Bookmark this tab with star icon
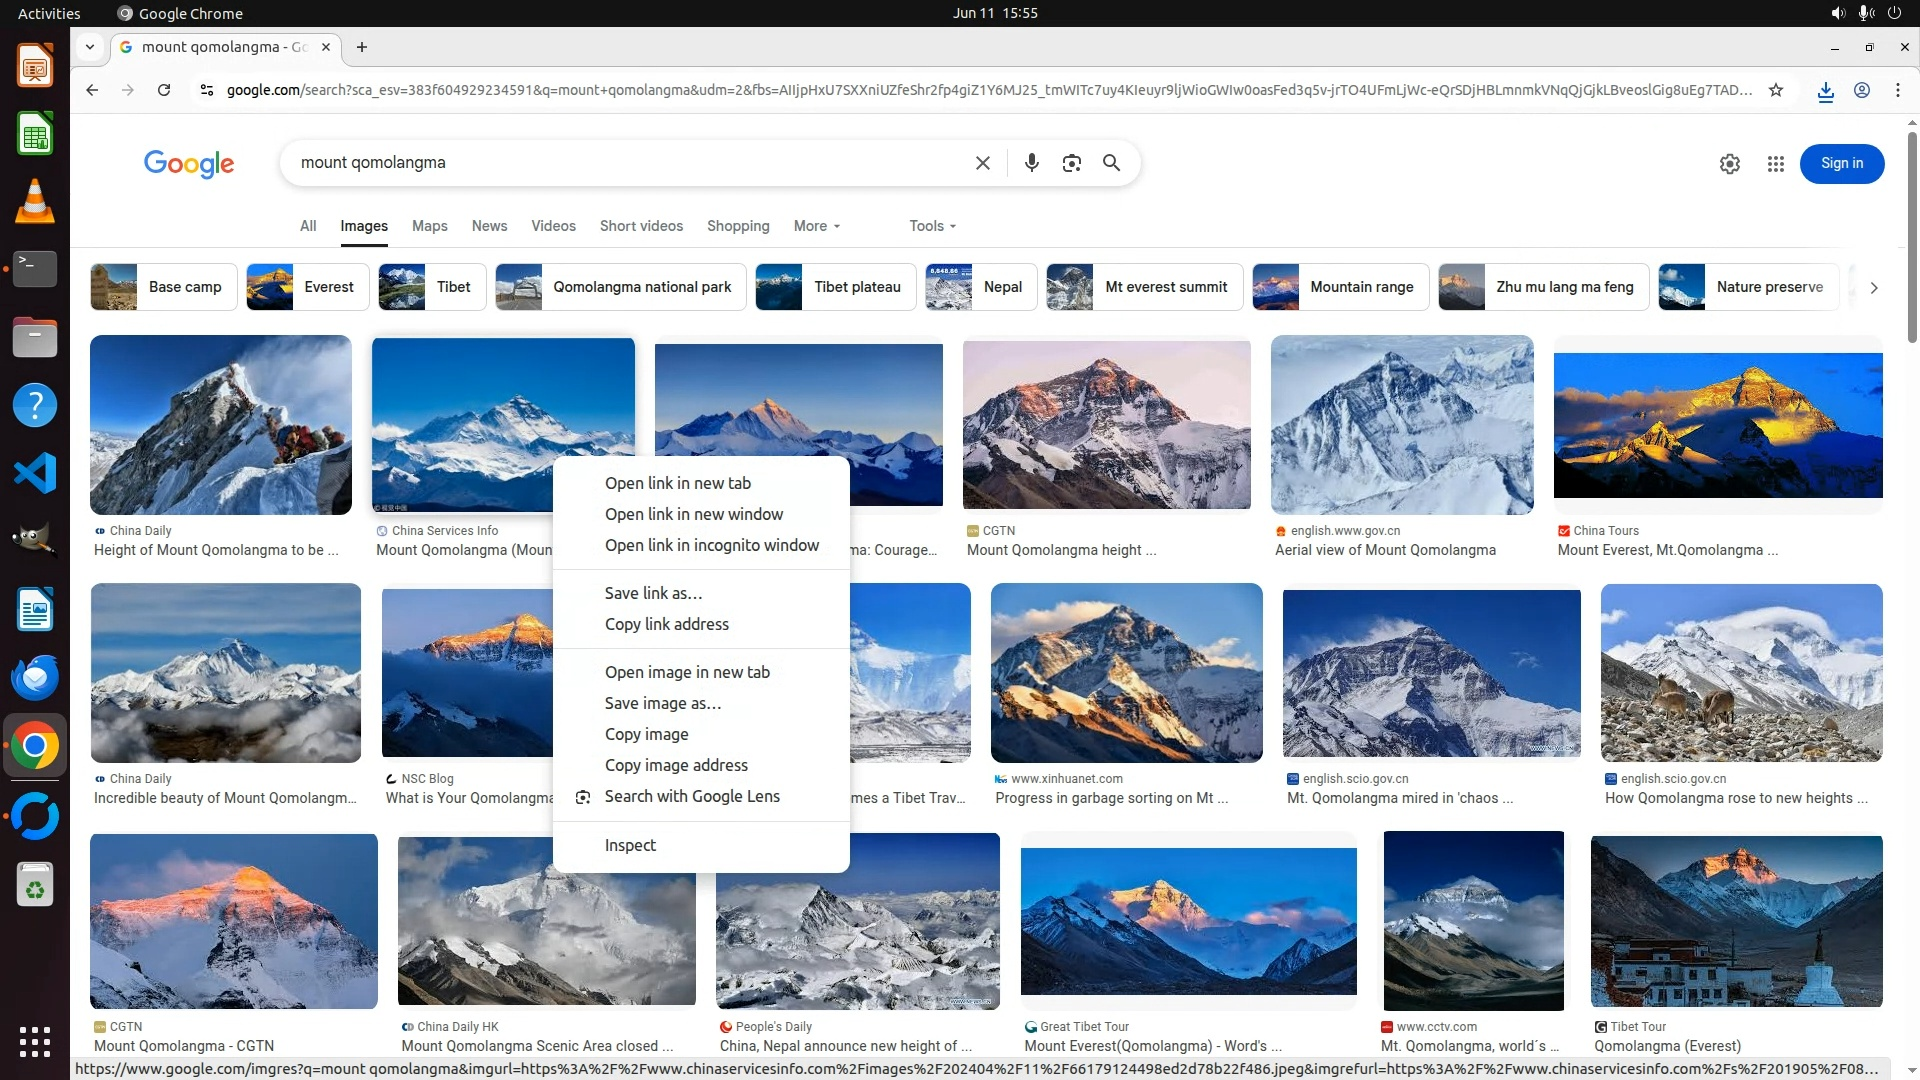The image size is (1920, 1080). pyautogui.click(x=1775, y=90)
